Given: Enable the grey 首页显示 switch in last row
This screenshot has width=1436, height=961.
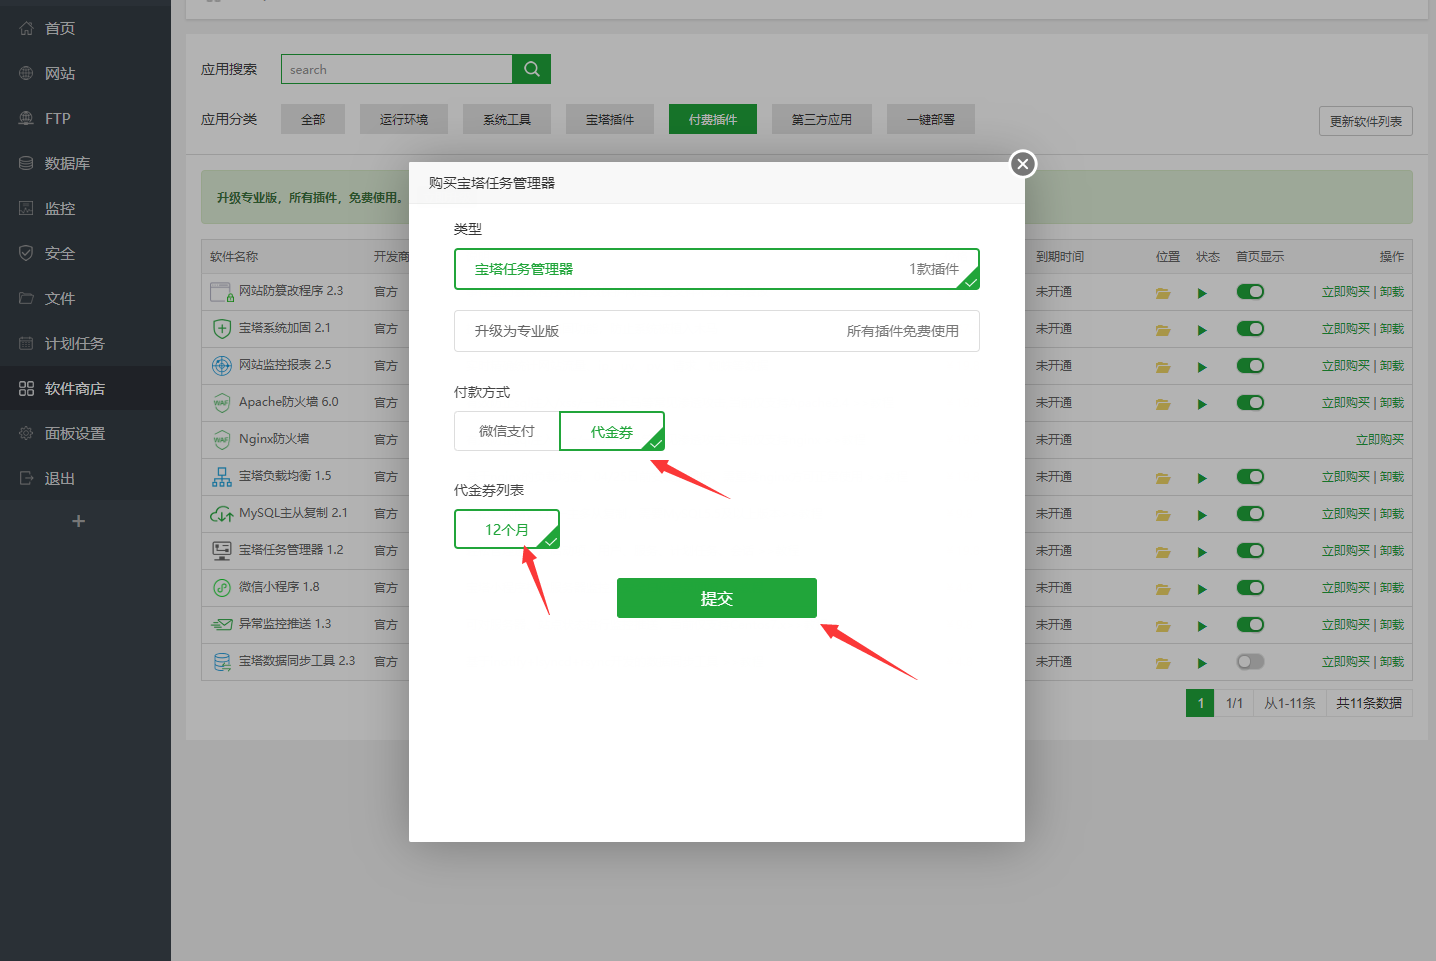Looking at the screenshot, I should click(x=1250, y=662).
